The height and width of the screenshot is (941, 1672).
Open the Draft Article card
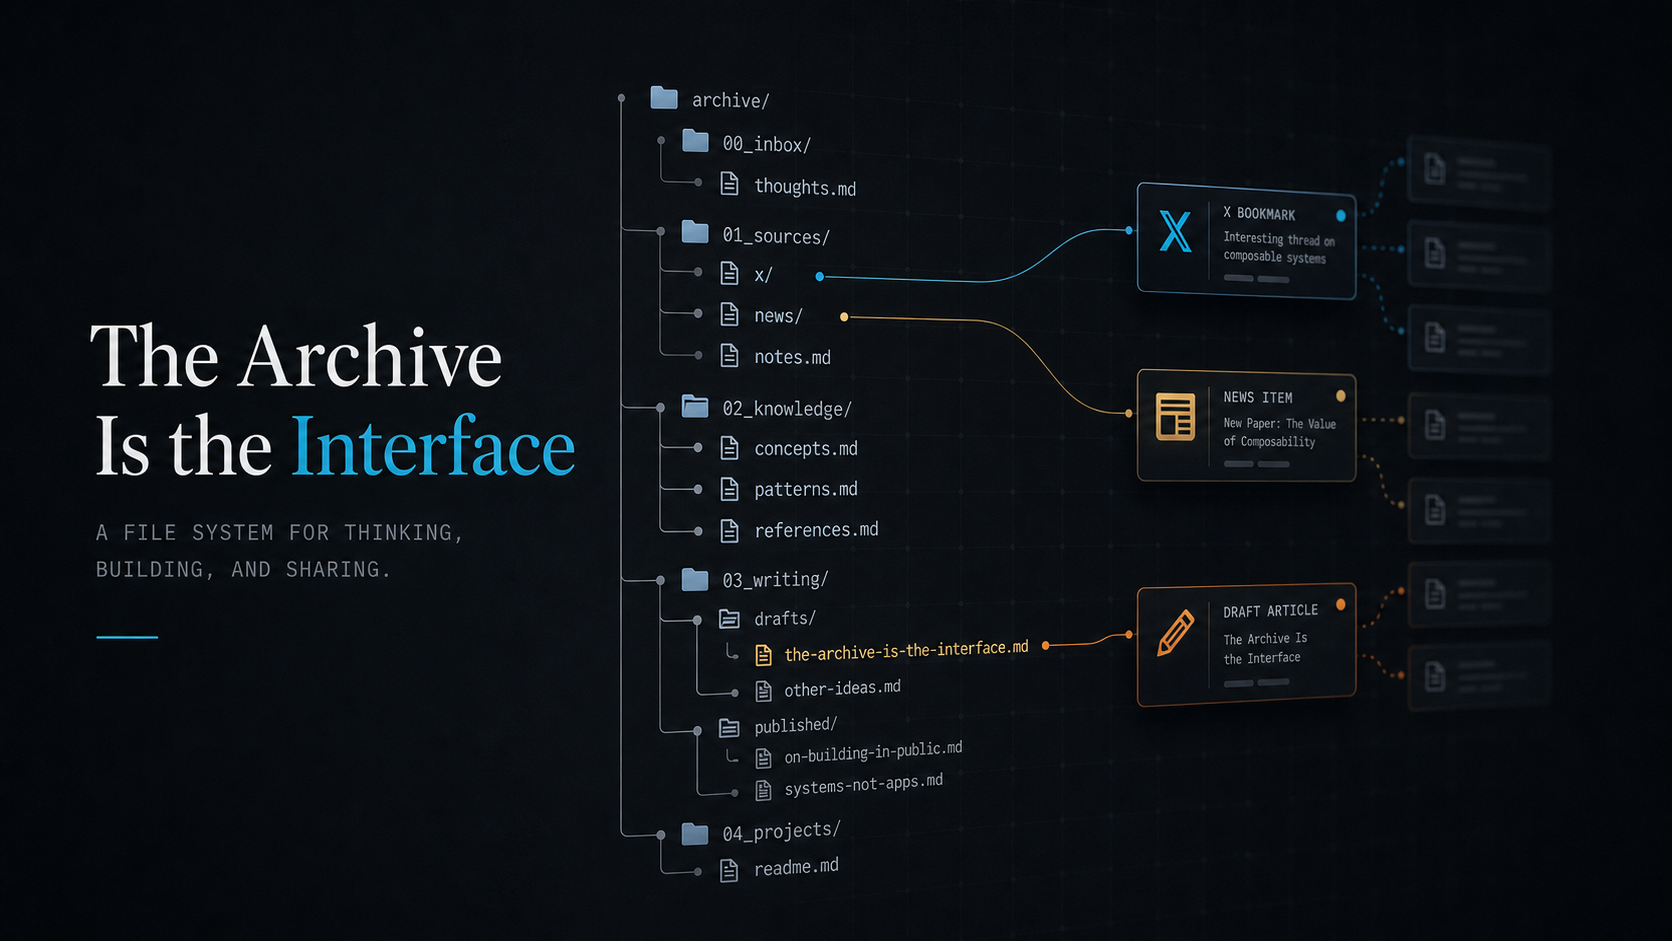pos(1247,645)
